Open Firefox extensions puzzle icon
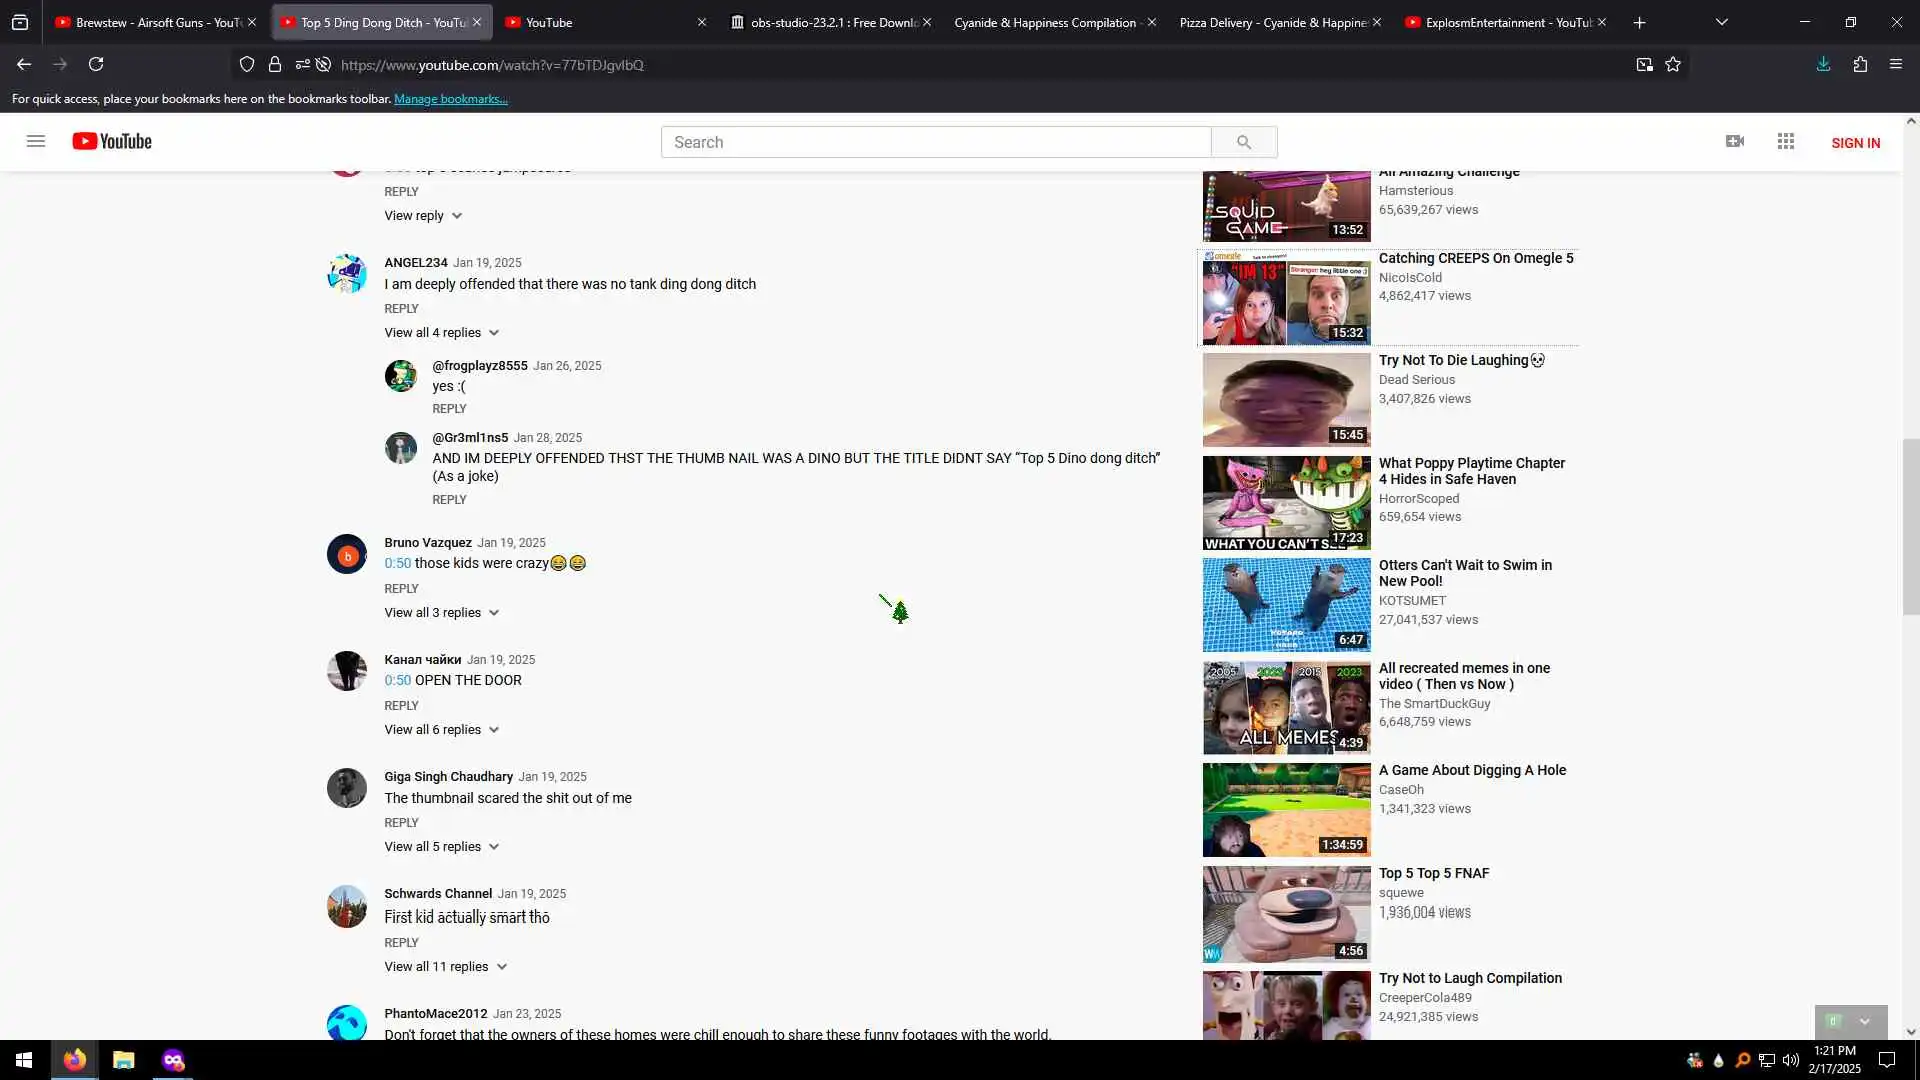The height and width of the screenshot is (1080, 1920). (x=1860, y=64)
